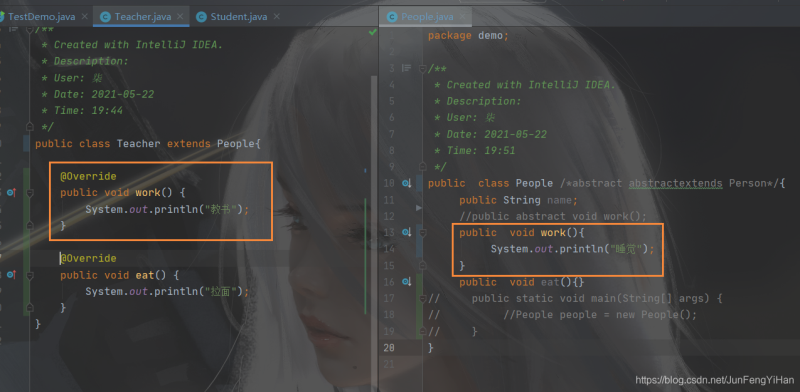The image size is (800, 392).
Task: Close the Student.java tab
Action: (x=277, y=16)
